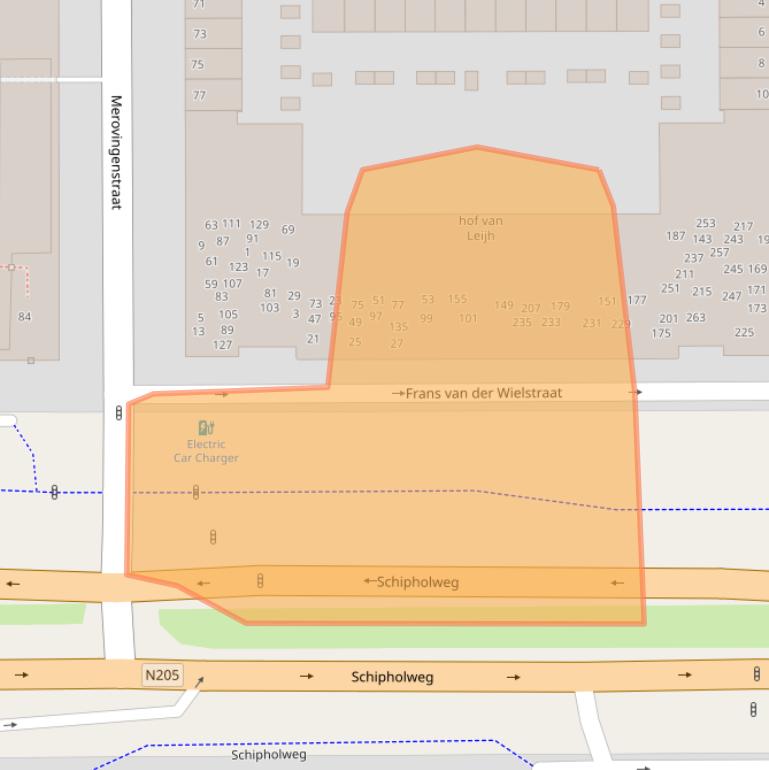Select the Frans van der Wielstraat label
The image size is (769, 770).
point(484,393)
